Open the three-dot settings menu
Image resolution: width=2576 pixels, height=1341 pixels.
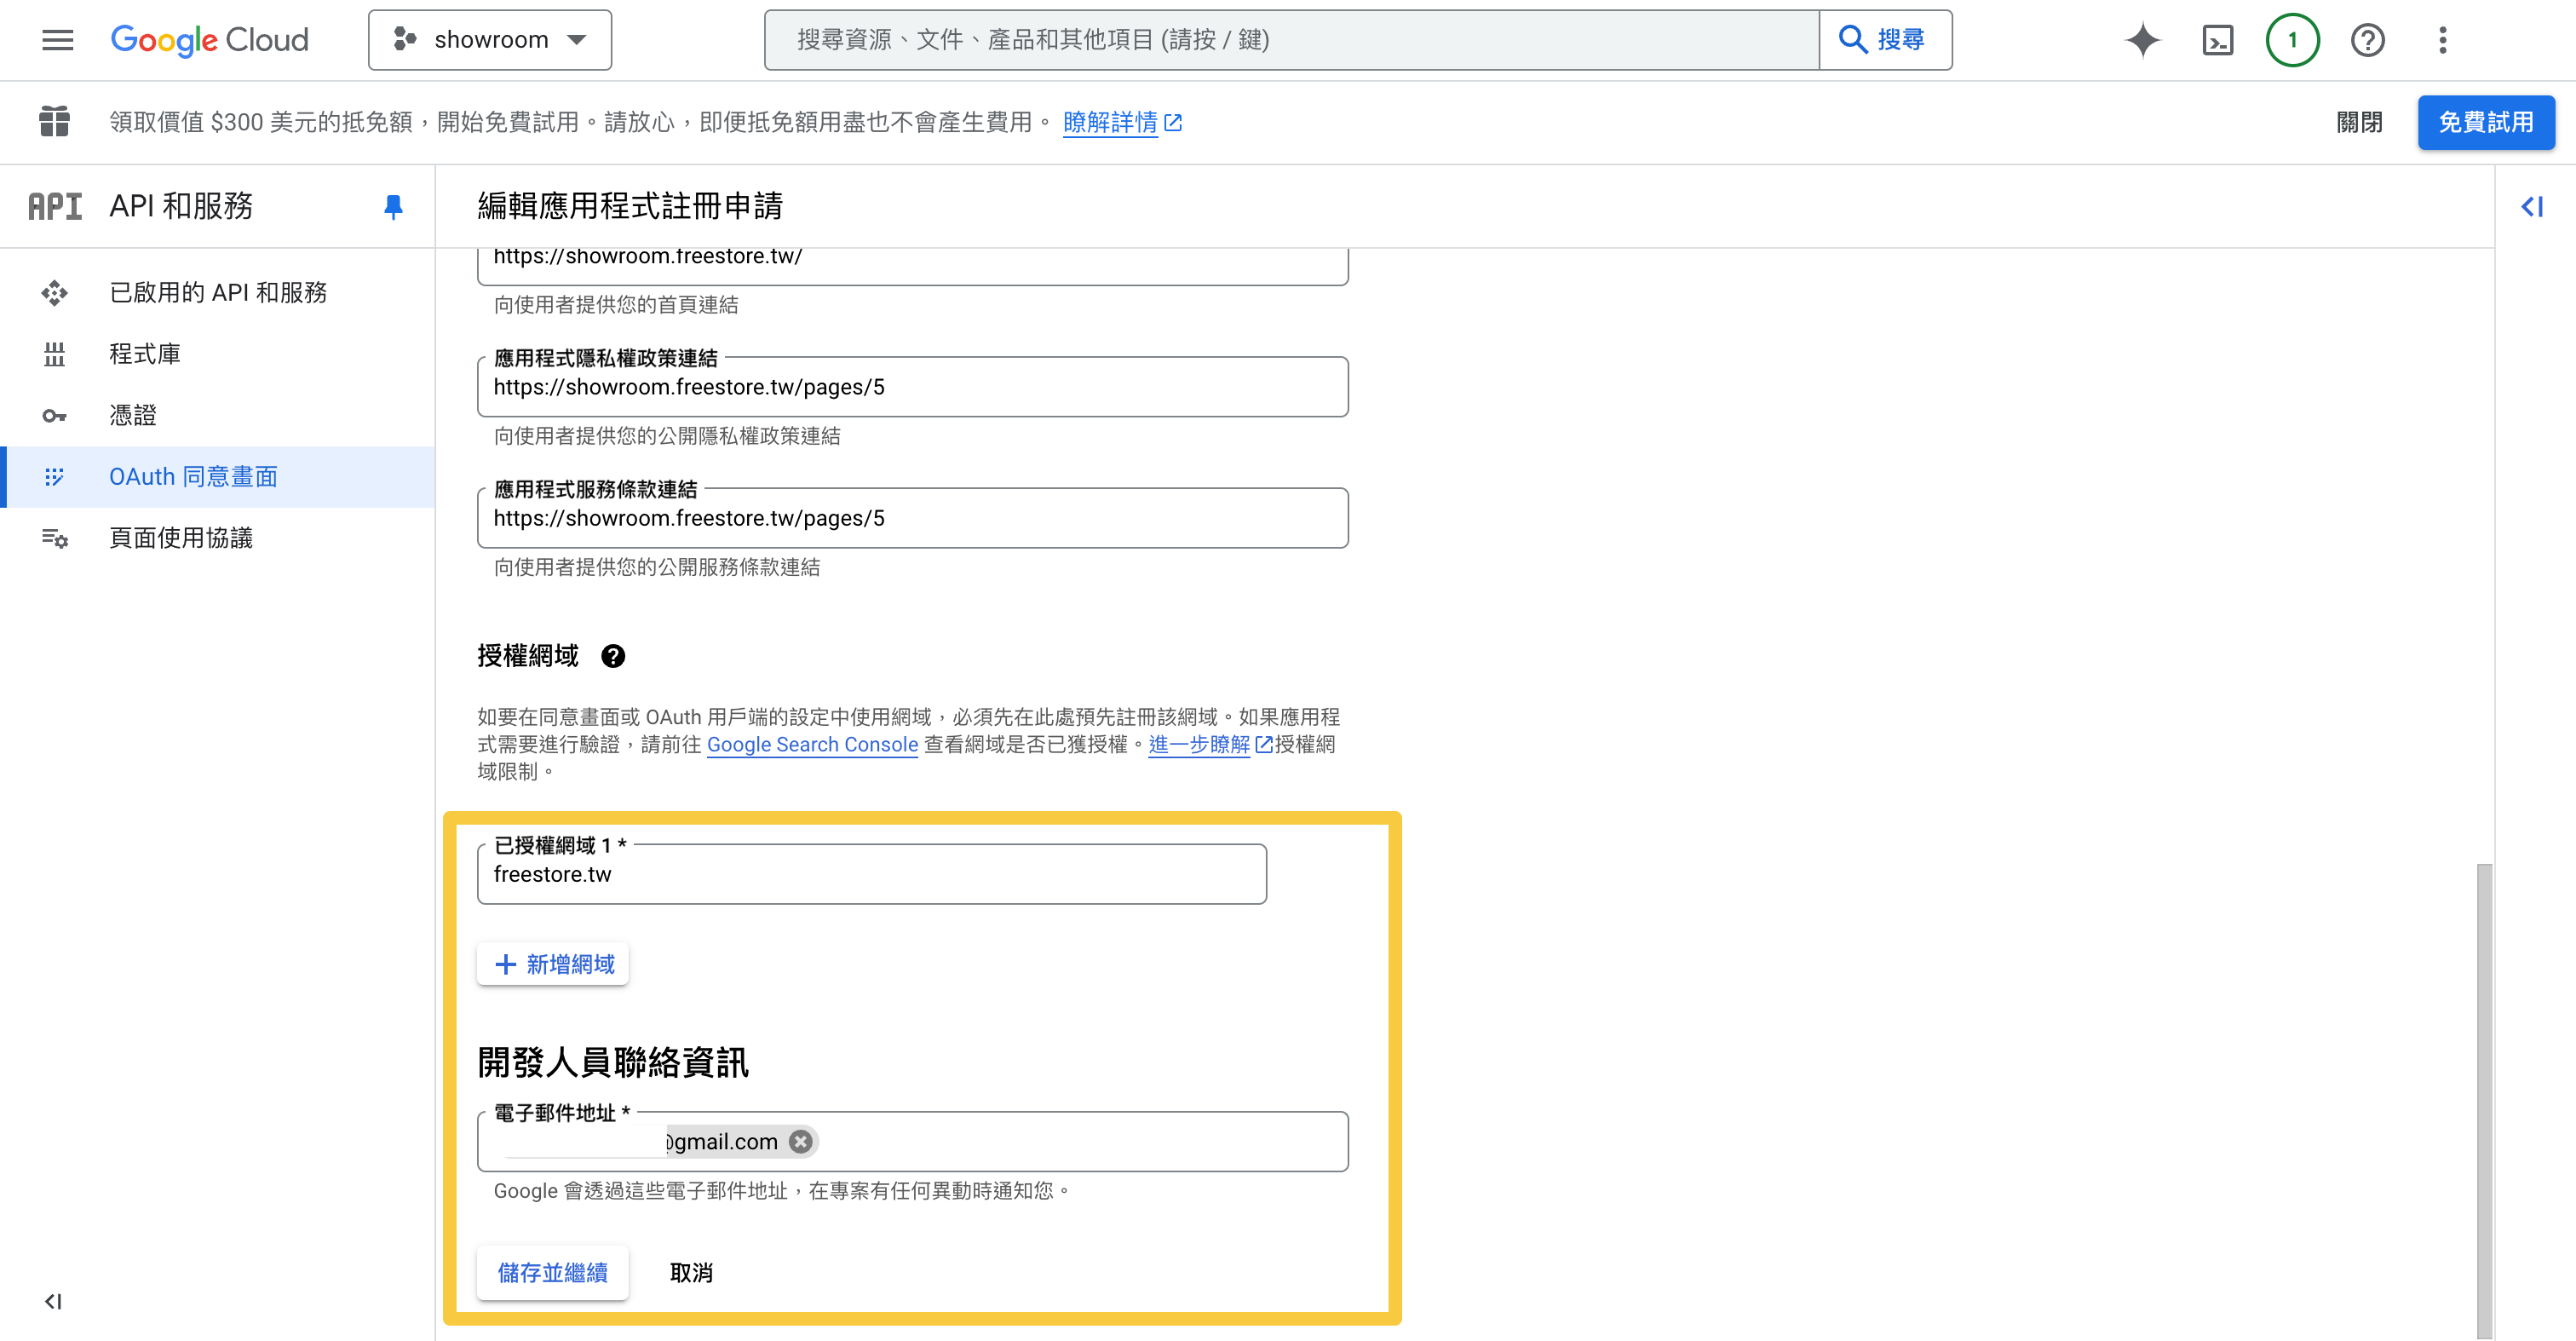click(x=2443, y=40)
